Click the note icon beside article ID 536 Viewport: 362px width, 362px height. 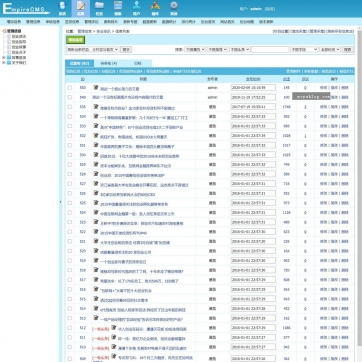96,107
